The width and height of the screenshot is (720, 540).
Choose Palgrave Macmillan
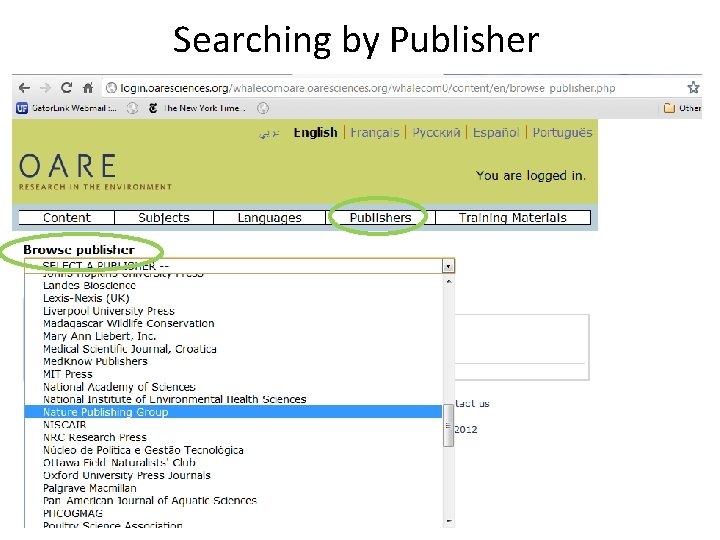(x=233, y=488)
